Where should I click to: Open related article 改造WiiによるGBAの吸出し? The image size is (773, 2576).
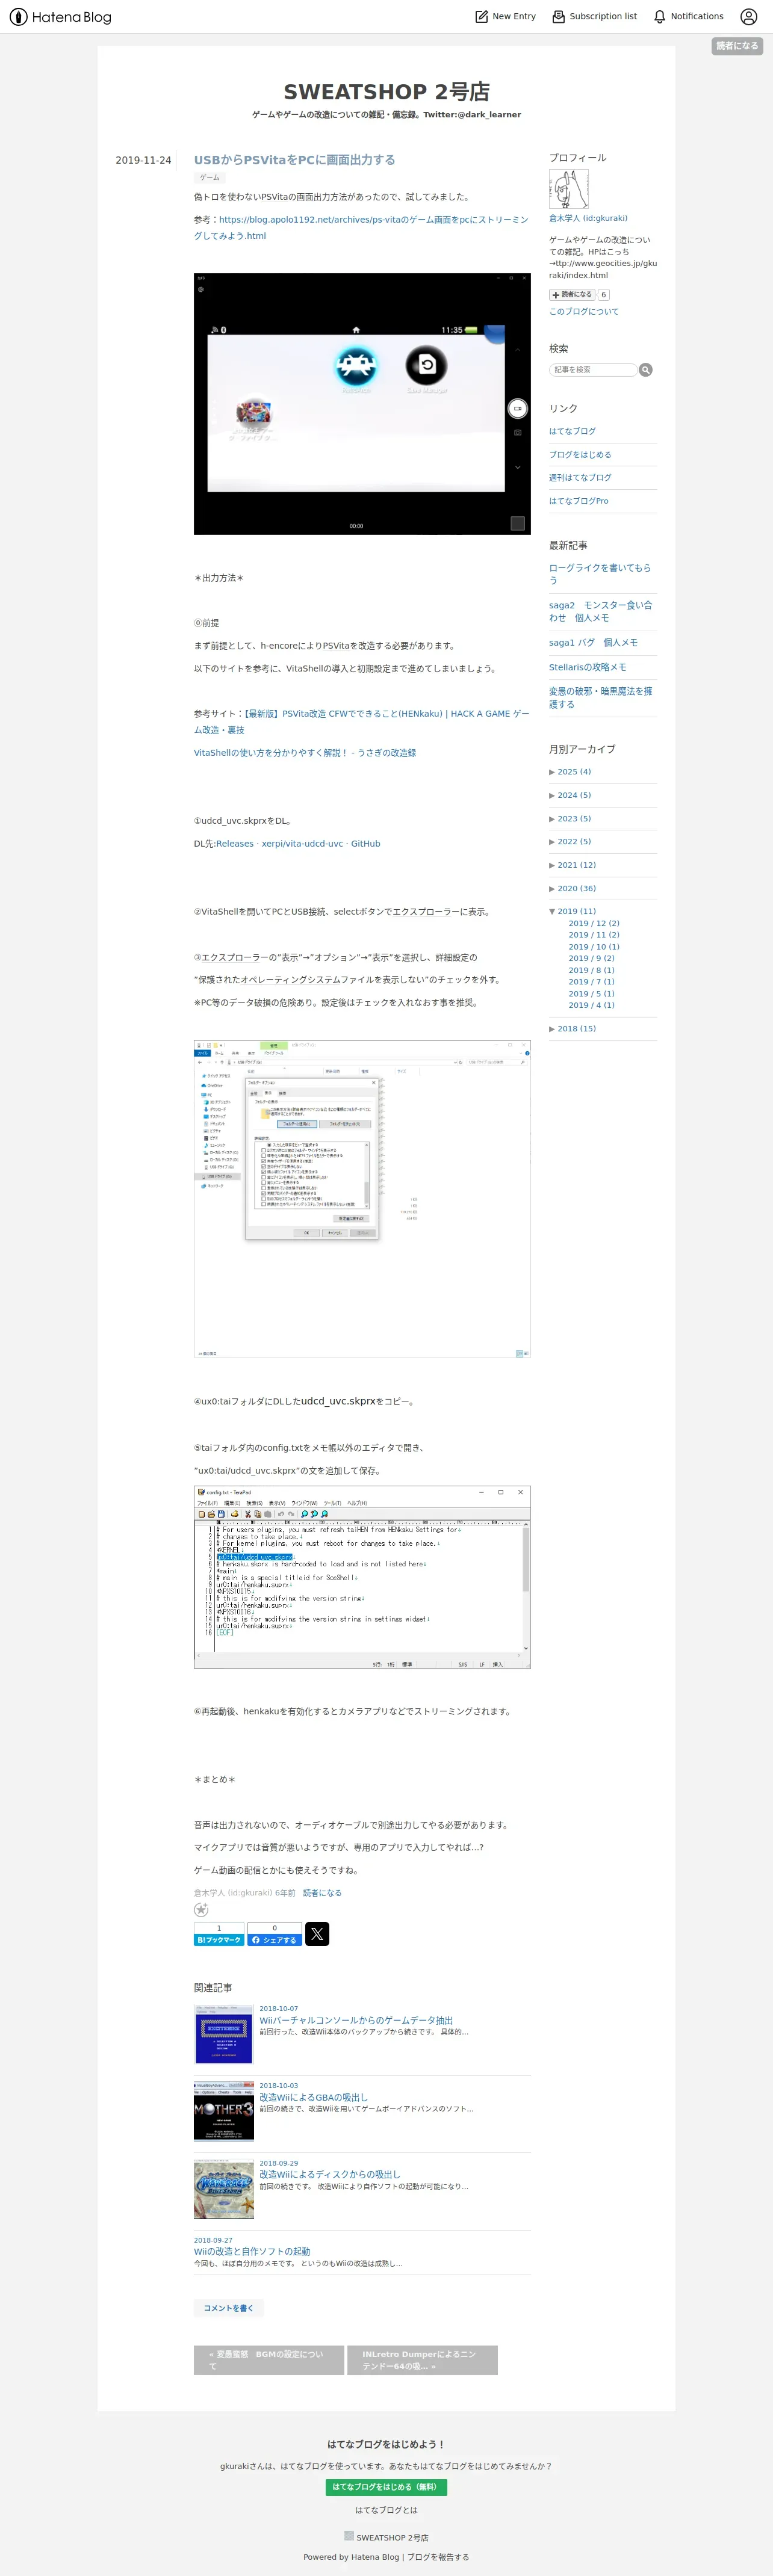click(x=313, y=2097)
